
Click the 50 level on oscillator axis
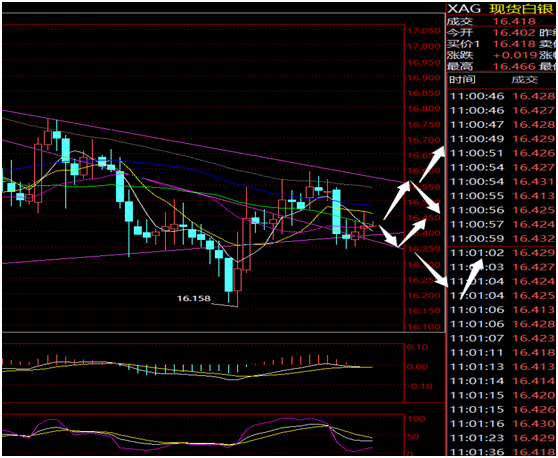coord(414,437)
